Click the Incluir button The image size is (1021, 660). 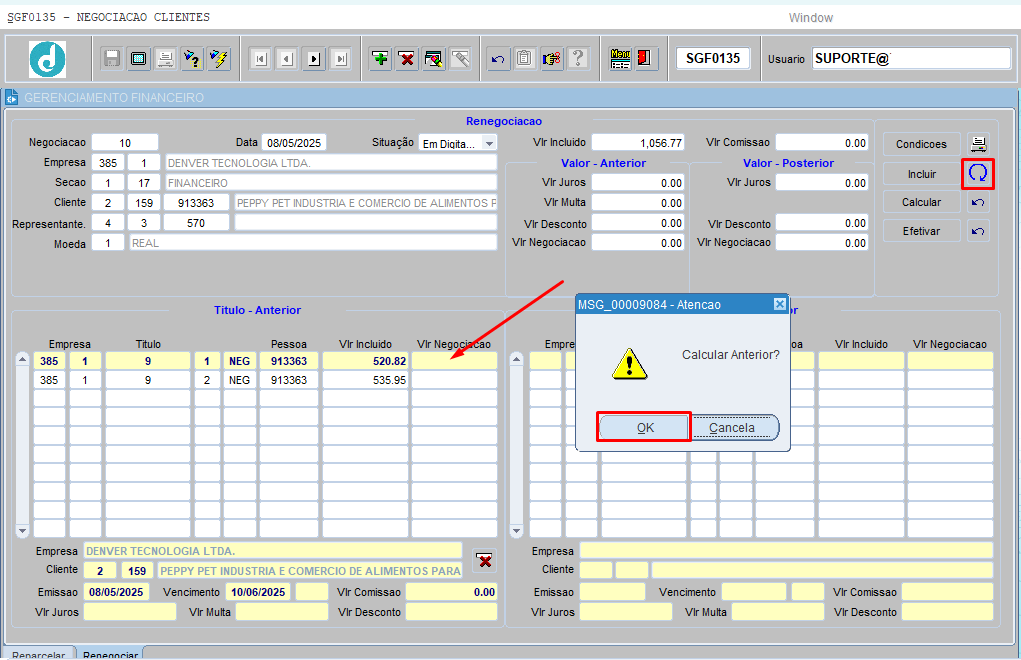(921, 174)
